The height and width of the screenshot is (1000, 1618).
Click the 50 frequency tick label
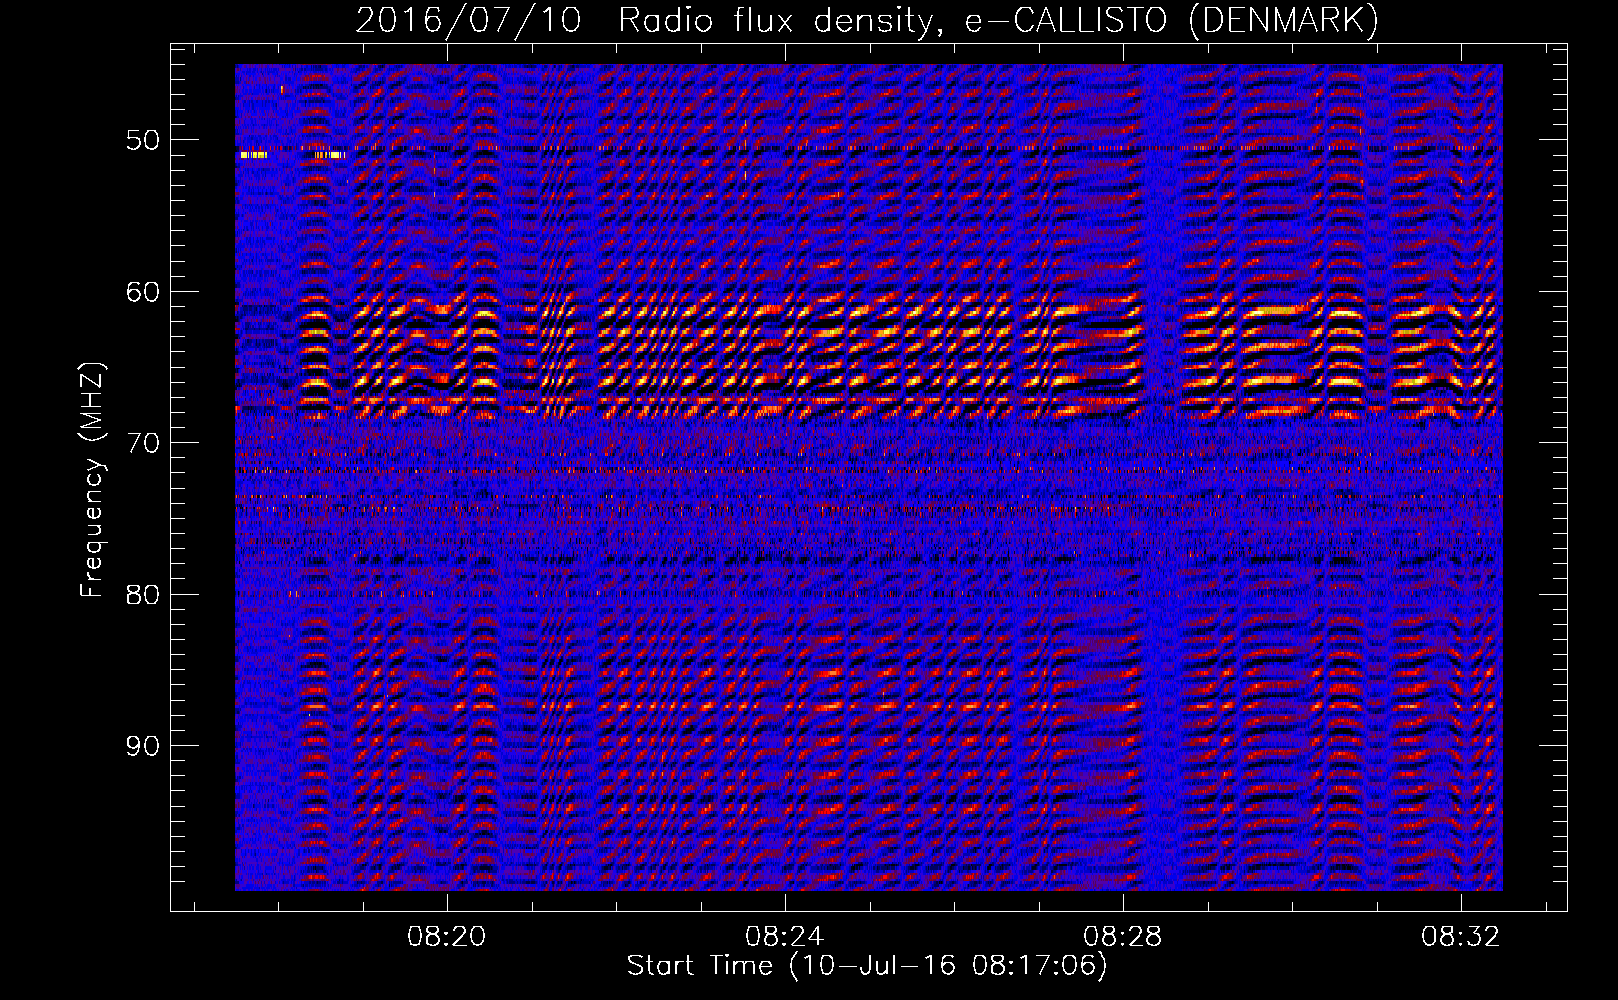click(143, 140)
